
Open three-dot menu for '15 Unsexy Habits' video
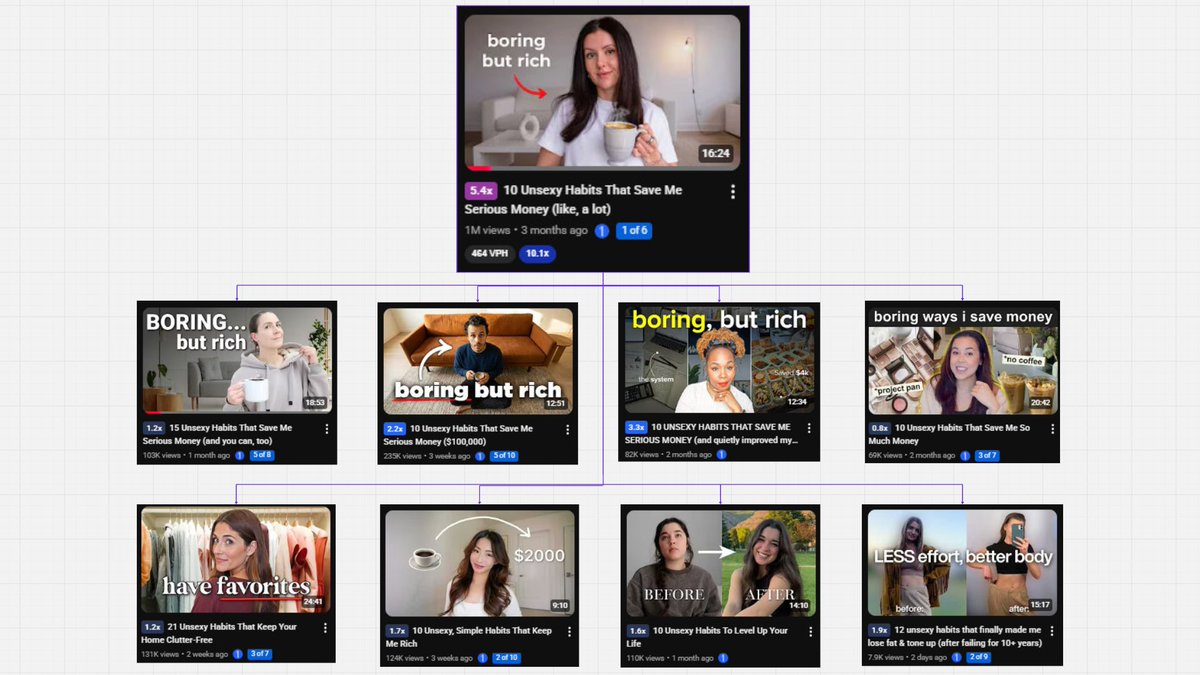click(x=326, y=429)
